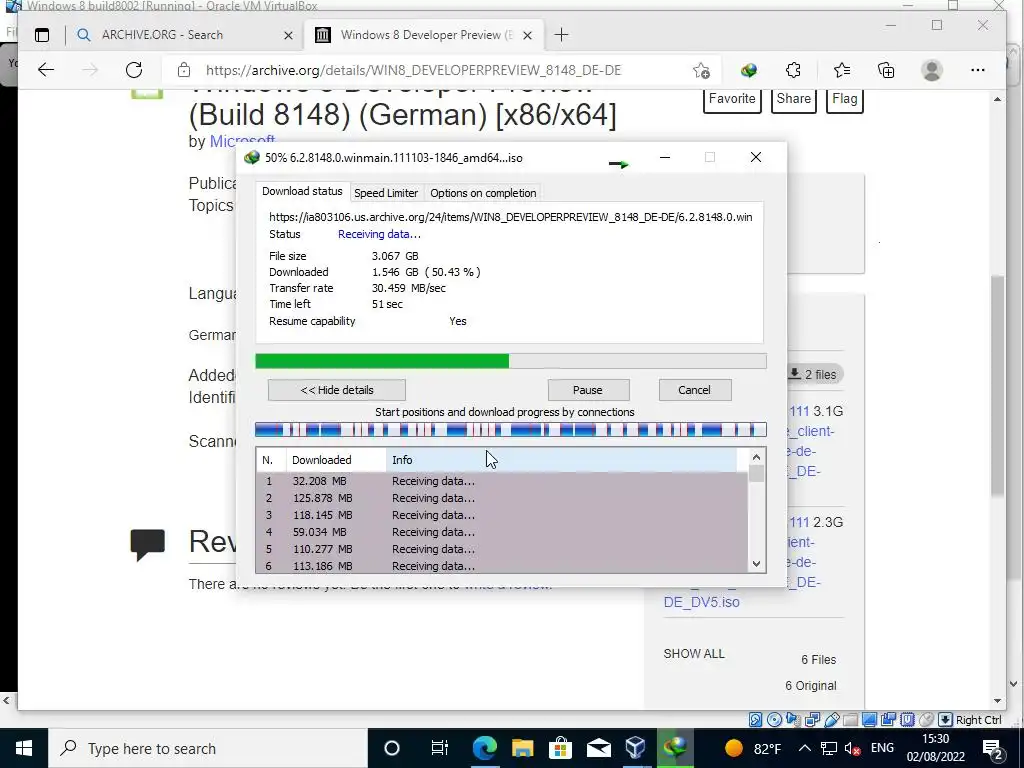The width and height of the screenshot is (1024, 768).
Task: Select connection row 4 with 59.034 MB
Action: click(502, 532)
